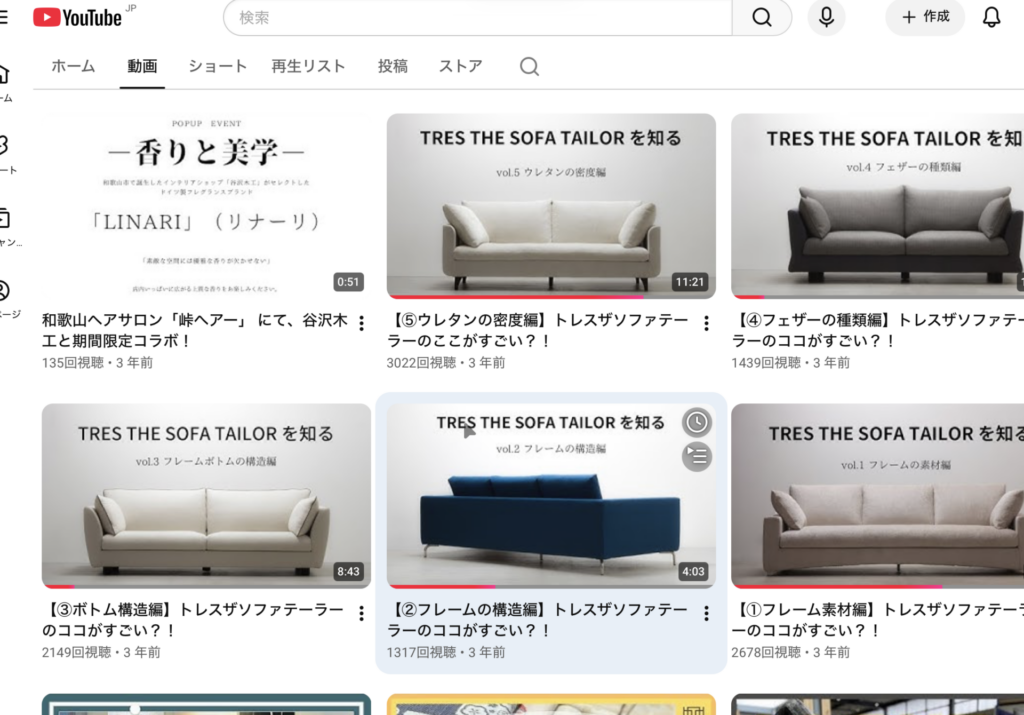
Task: Open vol.3 フレームボトムの構造編 thumbnail
Action: 206,496
